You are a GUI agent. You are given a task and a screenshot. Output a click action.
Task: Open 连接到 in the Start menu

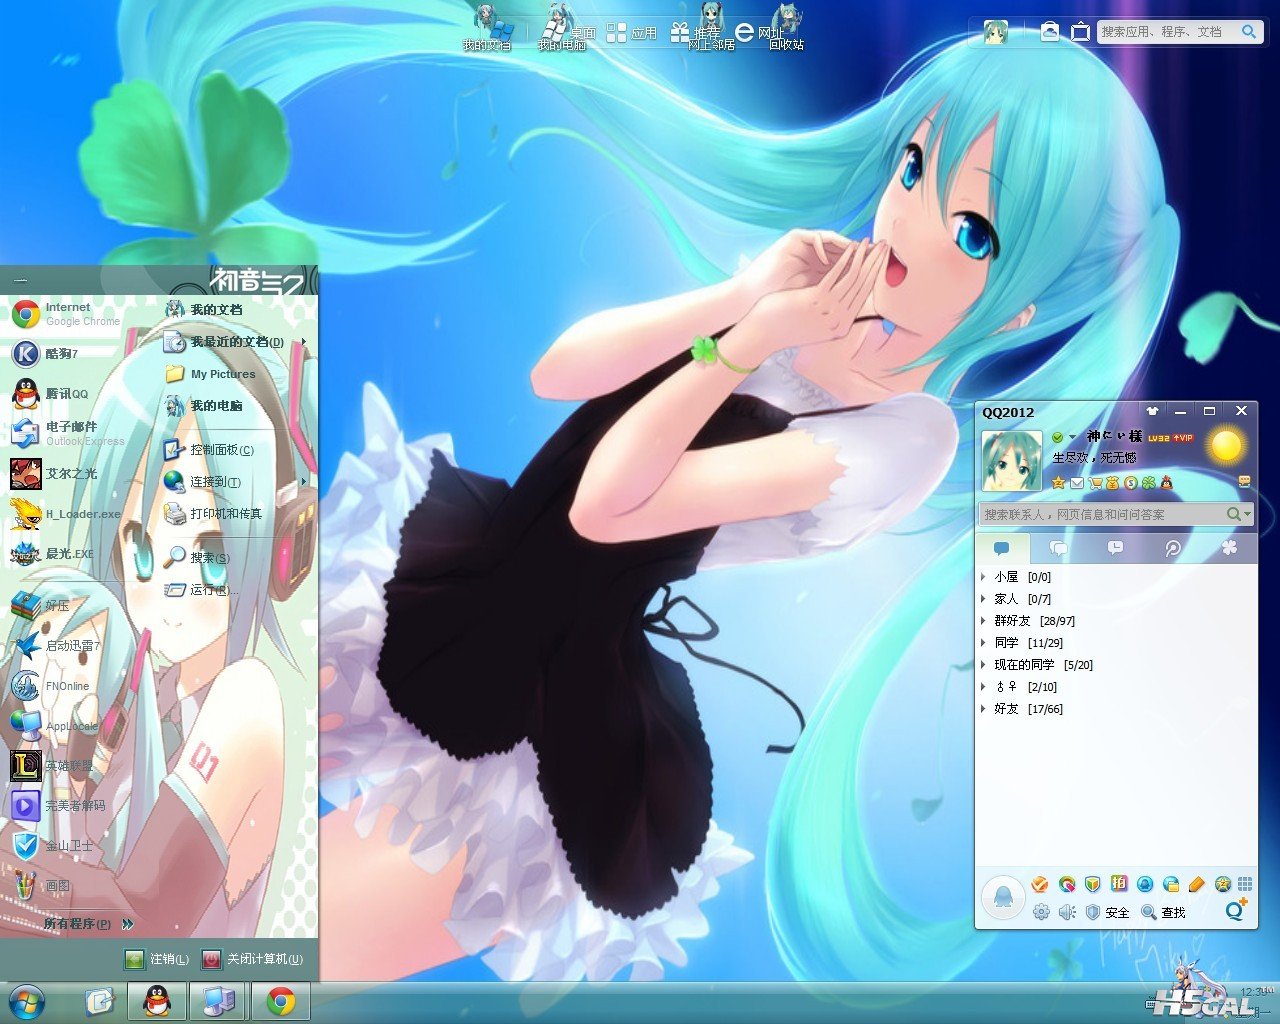click(235, 482)
